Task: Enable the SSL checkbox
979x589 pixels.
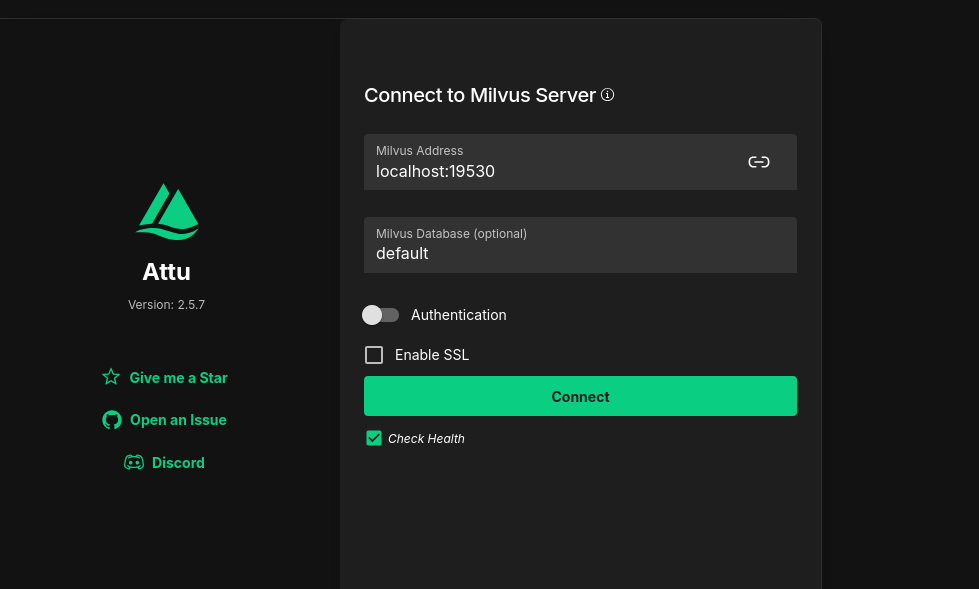Action: (x=374, y=355)
